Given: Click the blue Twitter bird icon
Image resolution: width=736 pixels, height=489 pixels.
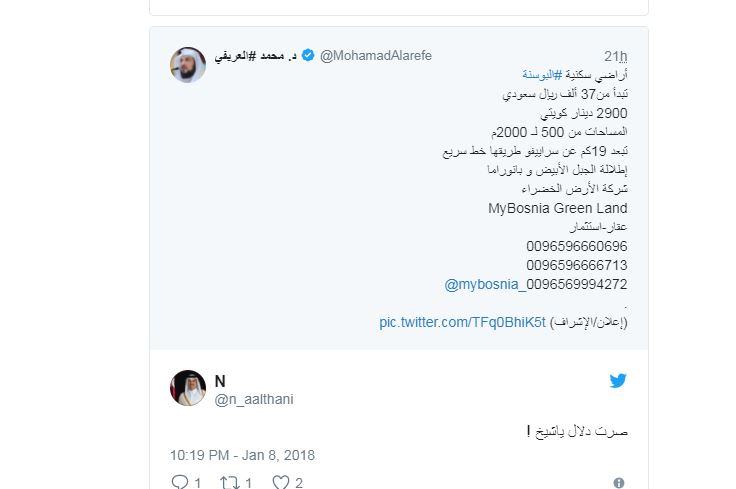Looking at the screenshot, I should coord(618,381).
